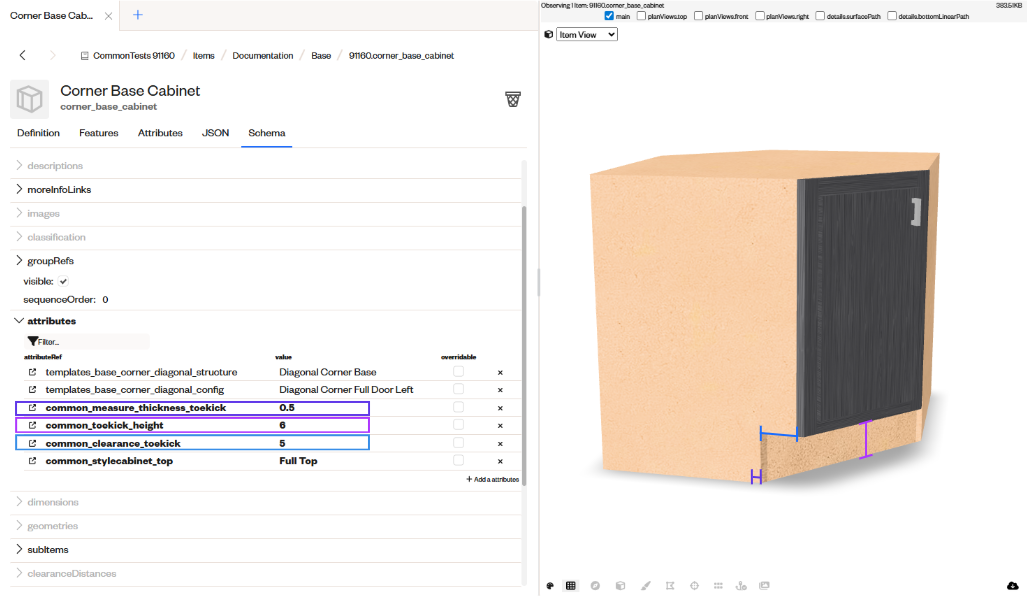
Task: Click the flag icon in viewer toolbar
Action: 670,586
